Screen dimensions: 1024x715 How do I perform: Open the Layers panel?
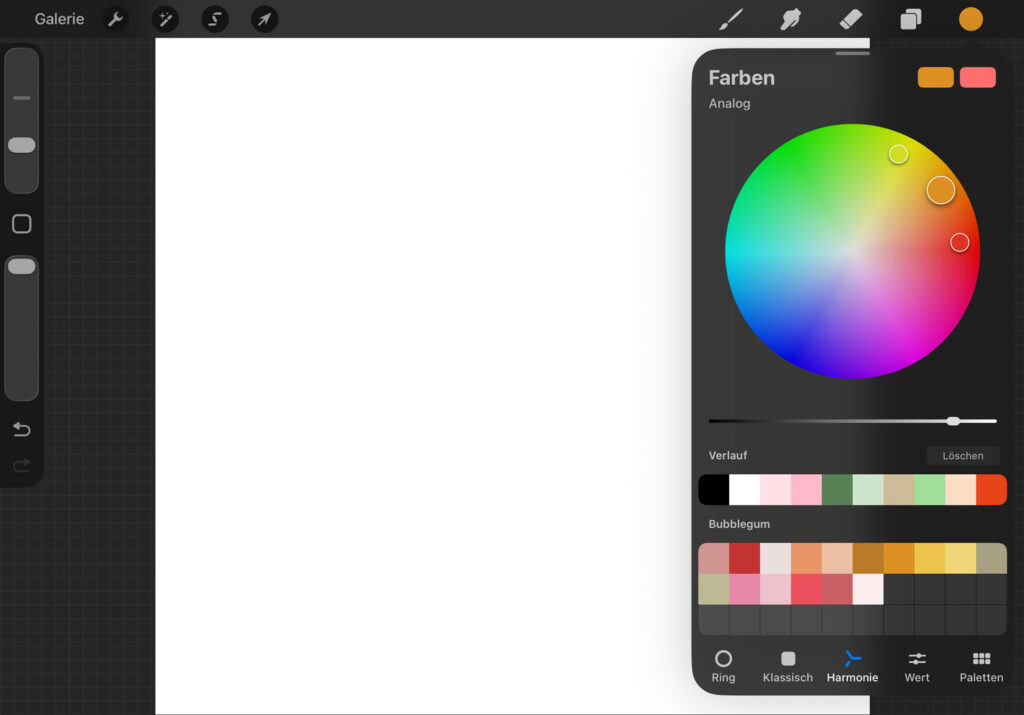coord(910,19)
